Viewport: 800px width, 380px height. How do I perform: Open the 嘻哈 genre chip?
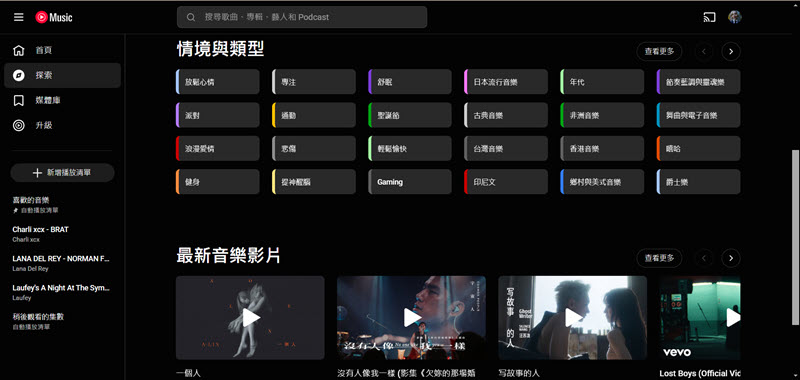click(698, 149)
